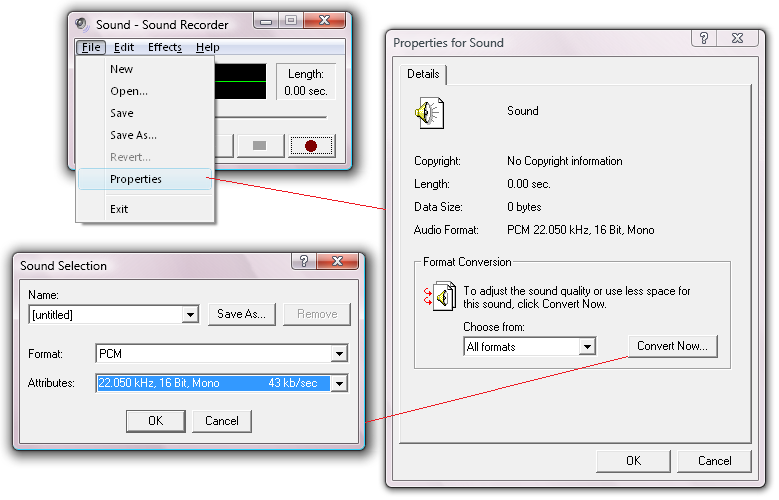Viewport: 779px width, 500px height.
Task: Expand the Name dropdown in Sound Selection
Action: [x=190, y=315]
